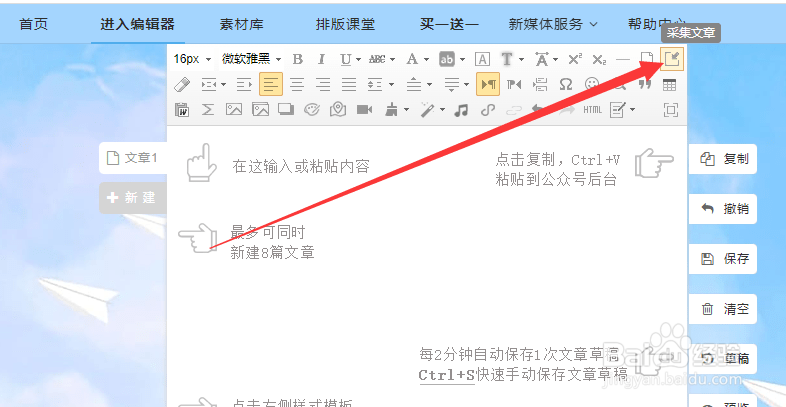Viewport: 786px width, 407px height.
Task: Click the 清空 clear button
Action: [x=723, y=309]
